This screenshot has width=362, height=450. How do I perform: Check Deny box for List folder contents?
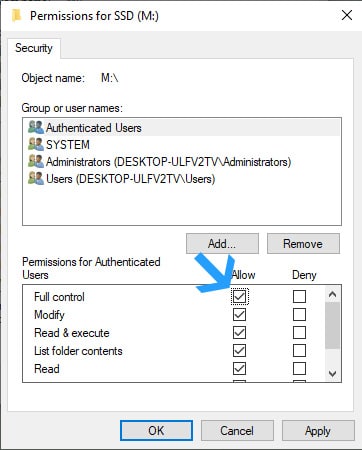point(299,350)
